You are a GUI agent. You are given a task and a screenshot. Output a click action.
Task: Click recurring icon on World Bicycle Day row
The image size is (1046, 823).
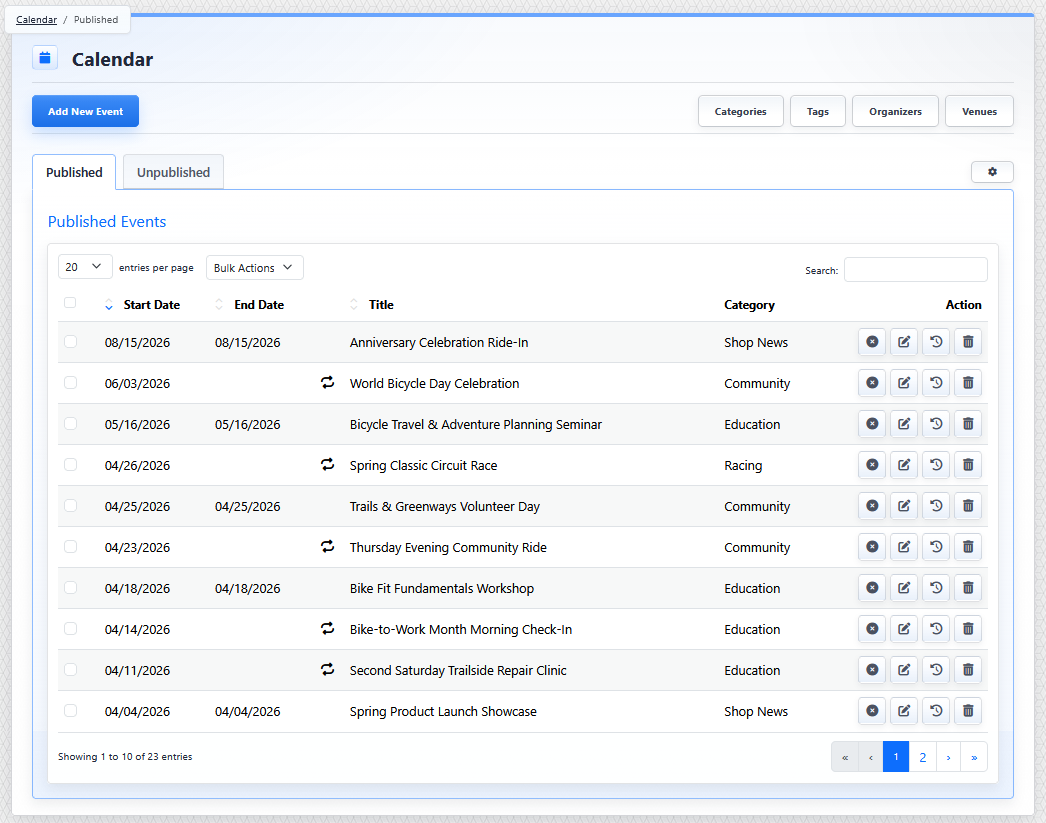tap(328, 383)
